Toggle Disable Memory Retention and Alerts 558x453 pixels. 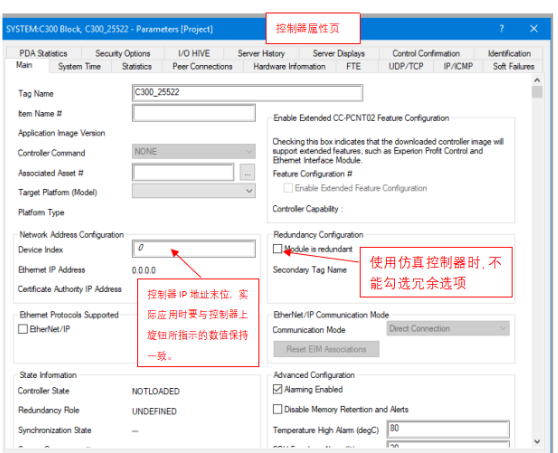click(x=278, y=409)
